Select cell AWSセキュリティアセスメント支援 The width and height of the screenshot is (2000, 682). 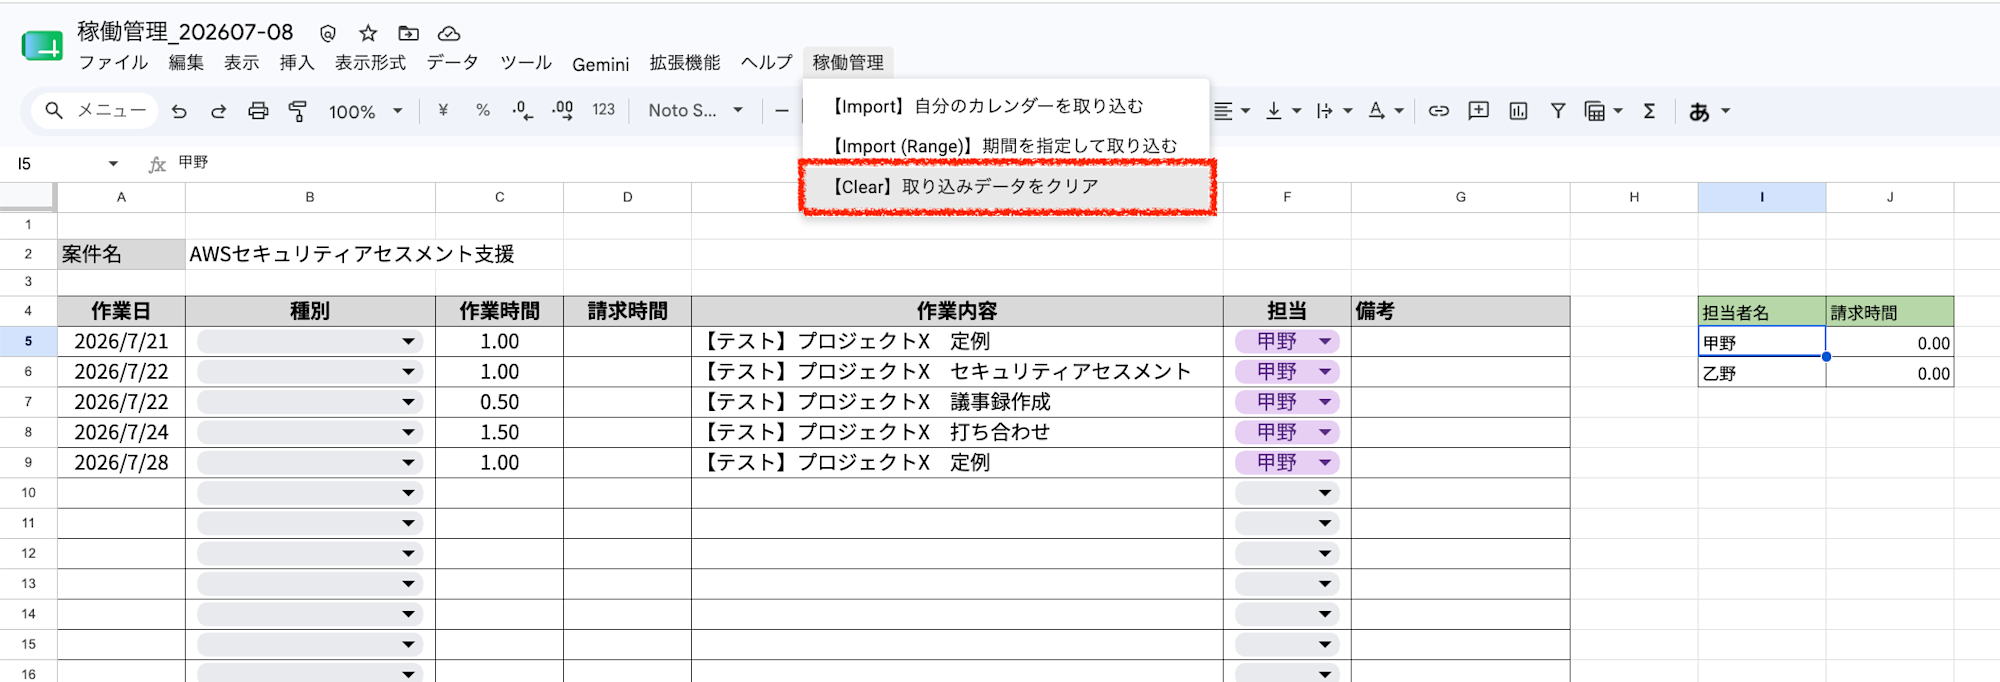(x=374, y=254)
